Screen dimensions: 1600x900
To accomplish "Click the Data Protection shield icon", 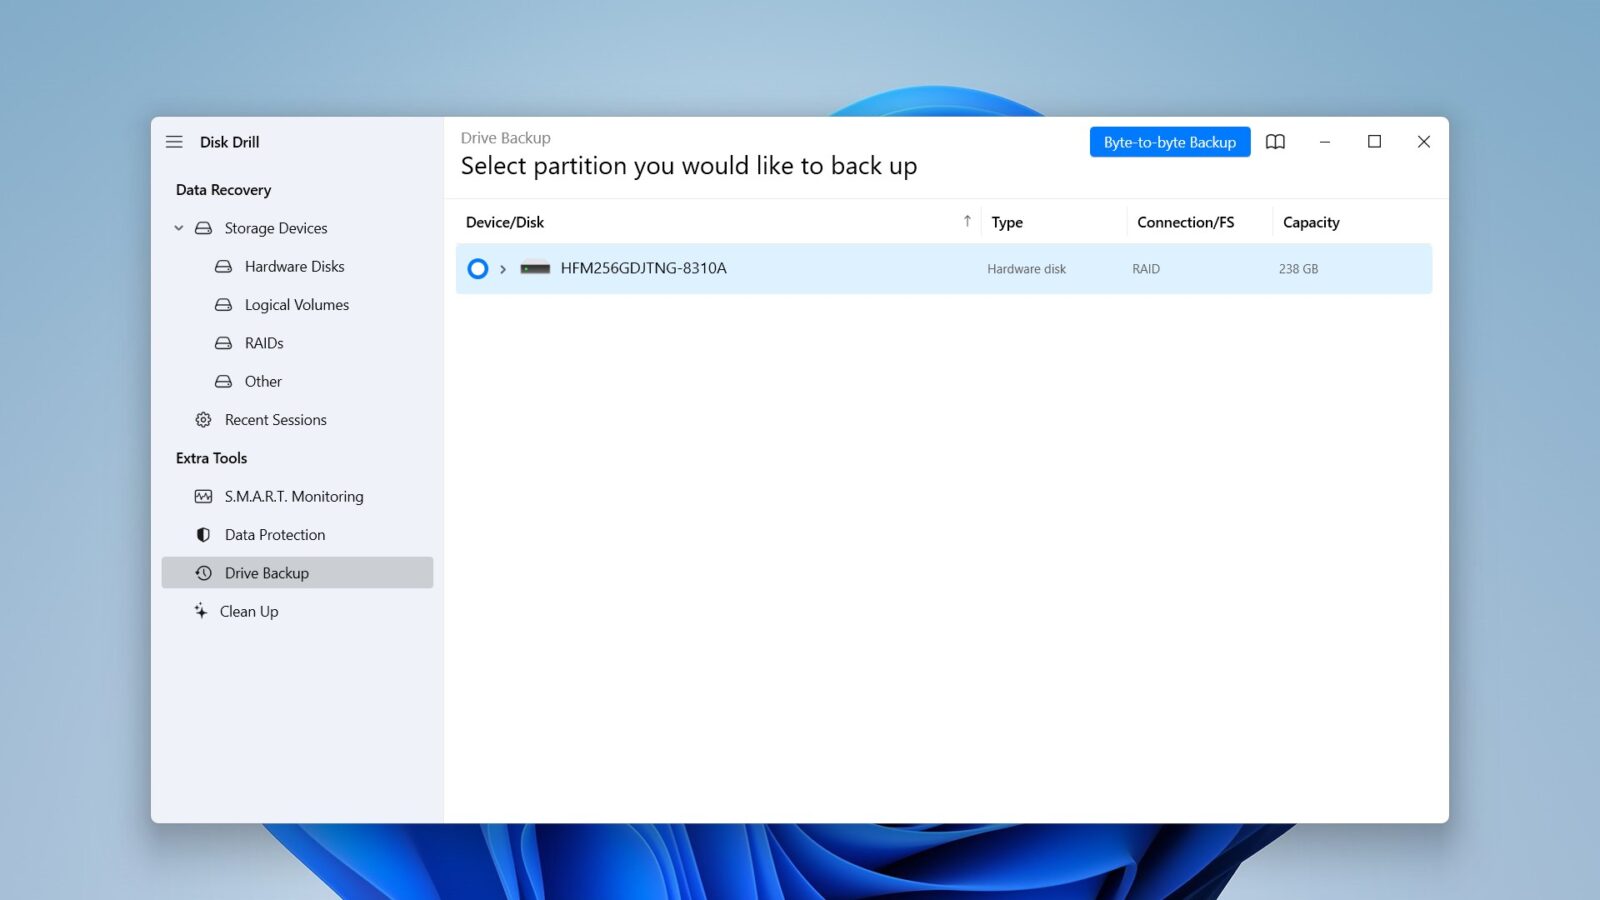I will pos(203,535).
